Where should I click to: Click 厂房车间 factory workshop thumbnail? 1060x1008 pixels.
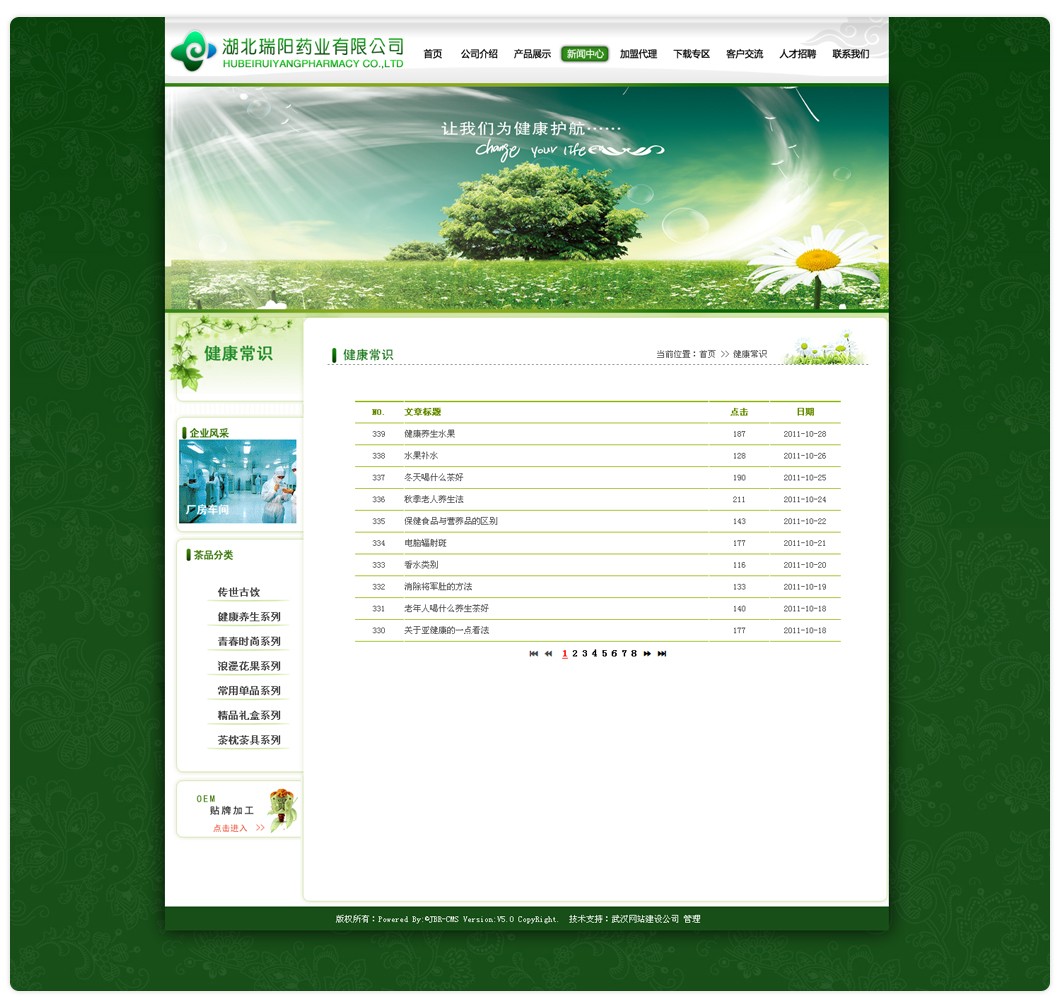[237, 481]
